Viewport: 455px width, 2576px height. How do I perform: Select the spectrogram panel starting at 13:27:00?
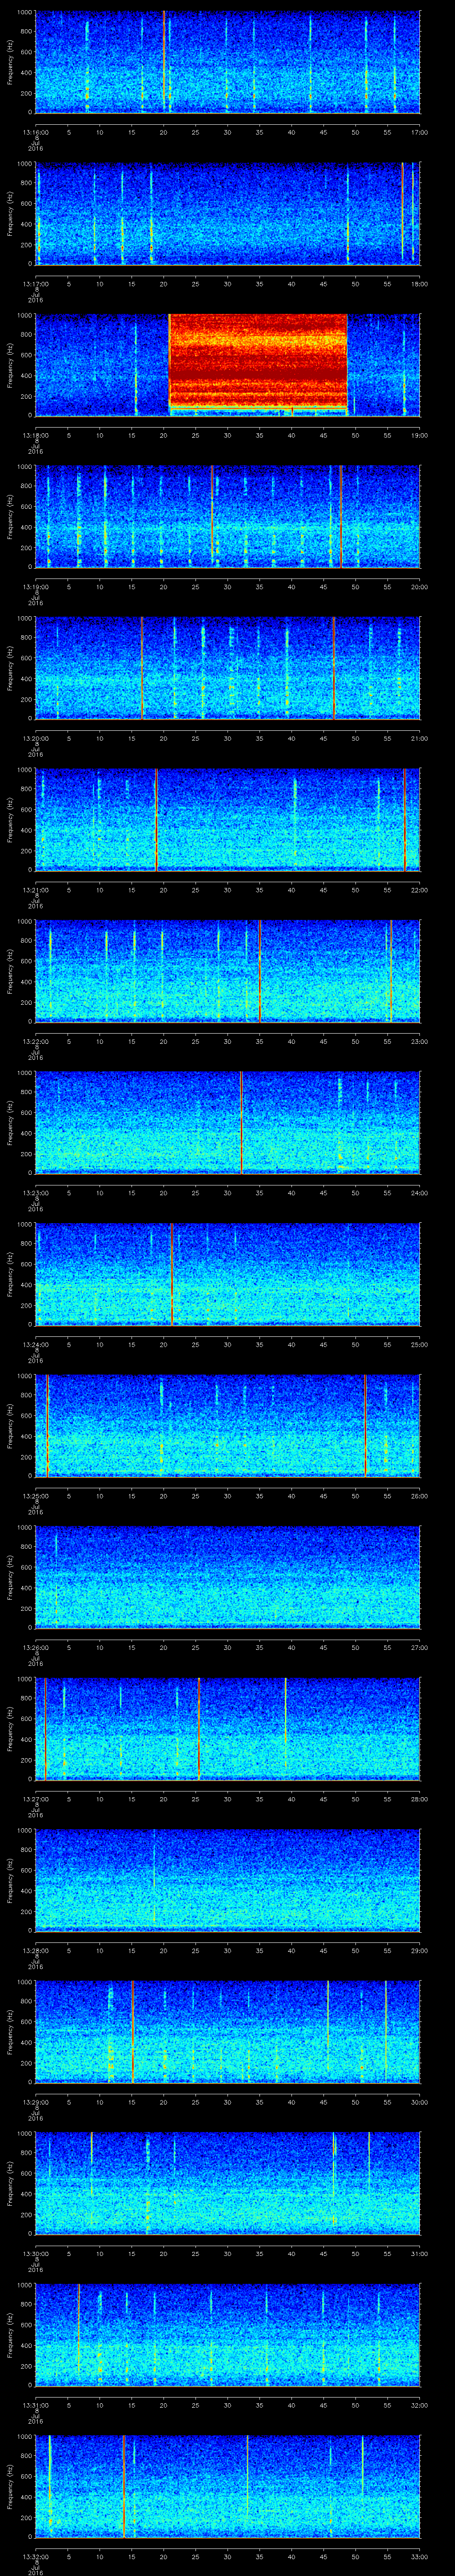coord(228,1728)
